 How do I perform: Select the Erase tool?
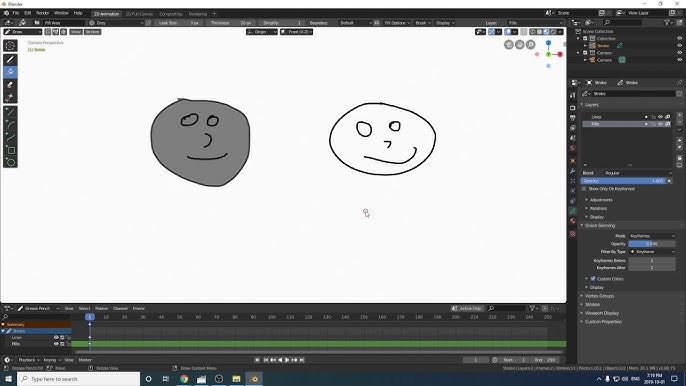click(x=10, y=85)
